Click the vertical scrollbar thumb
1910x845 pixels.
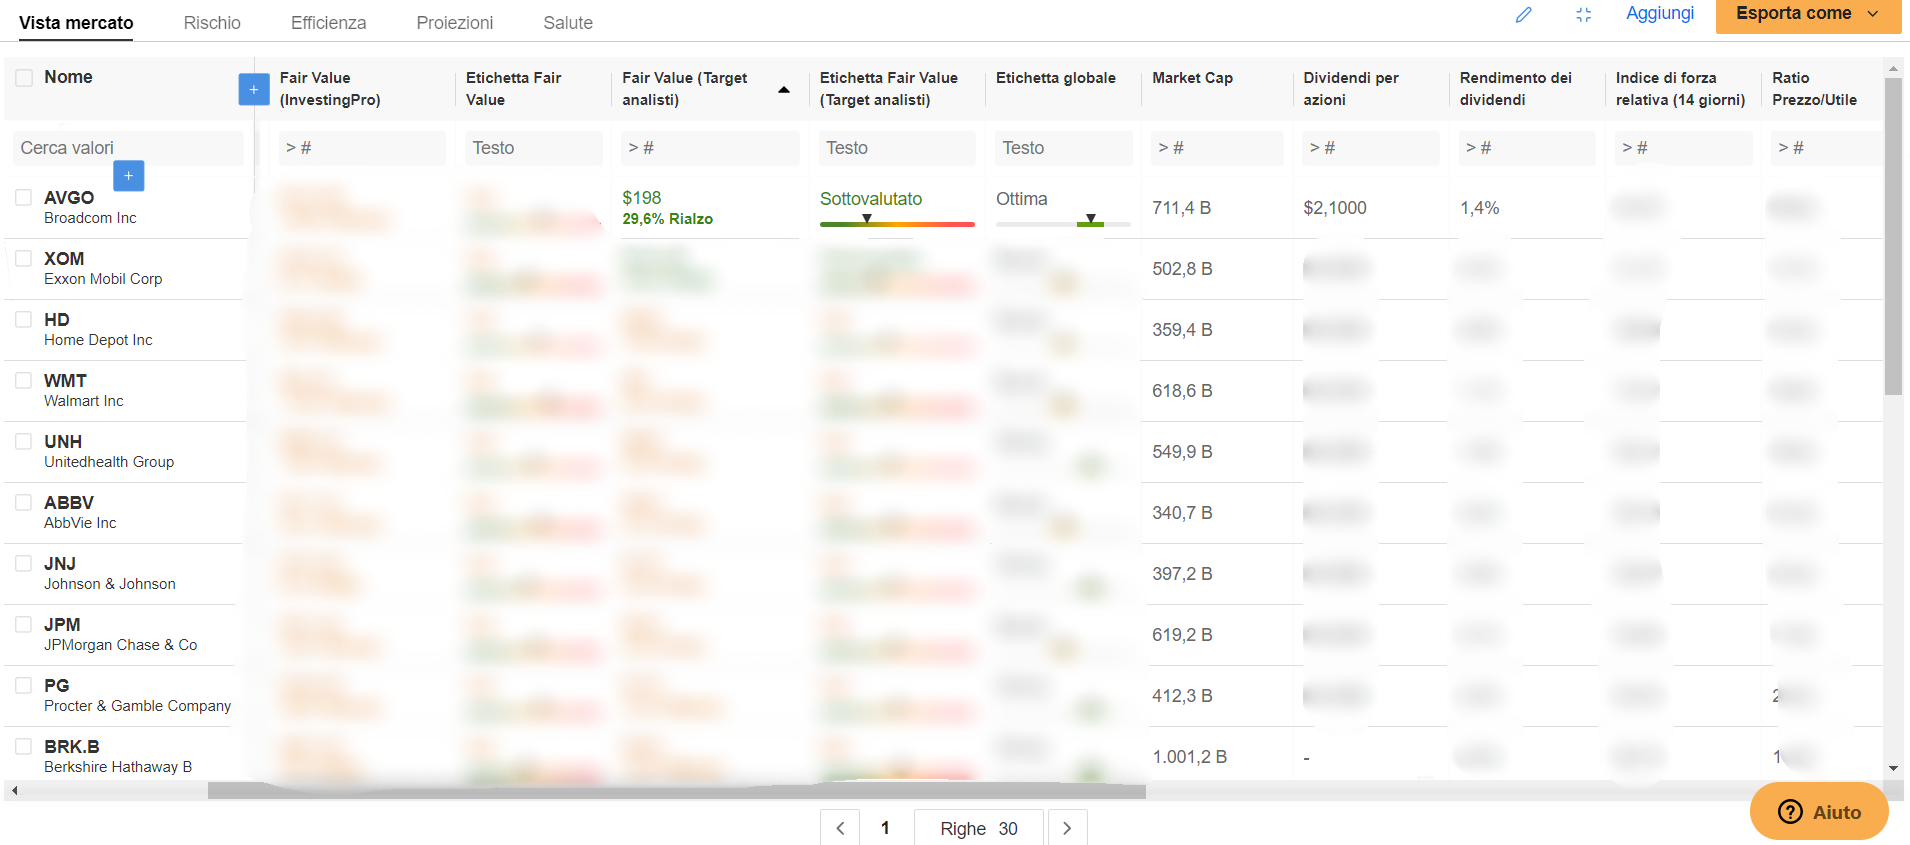tap(1893, 236)
